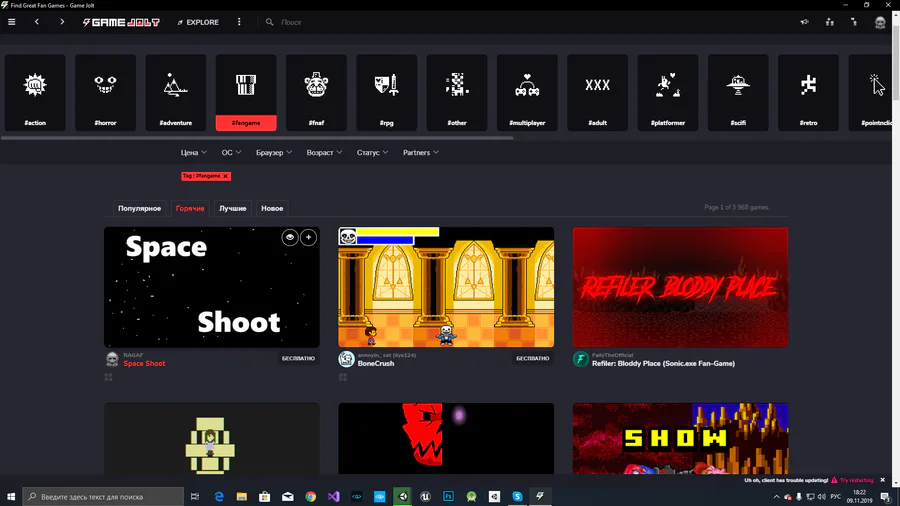Open the three-dot more menu

[239, 22]
